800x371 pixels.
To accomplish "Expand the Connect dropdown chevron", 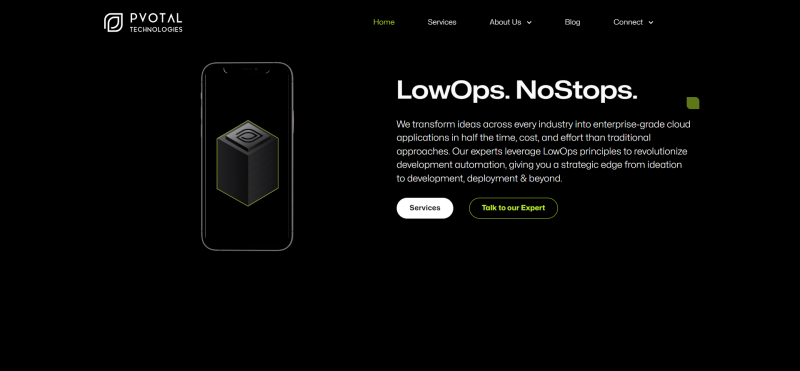I will tap(651, 22).
